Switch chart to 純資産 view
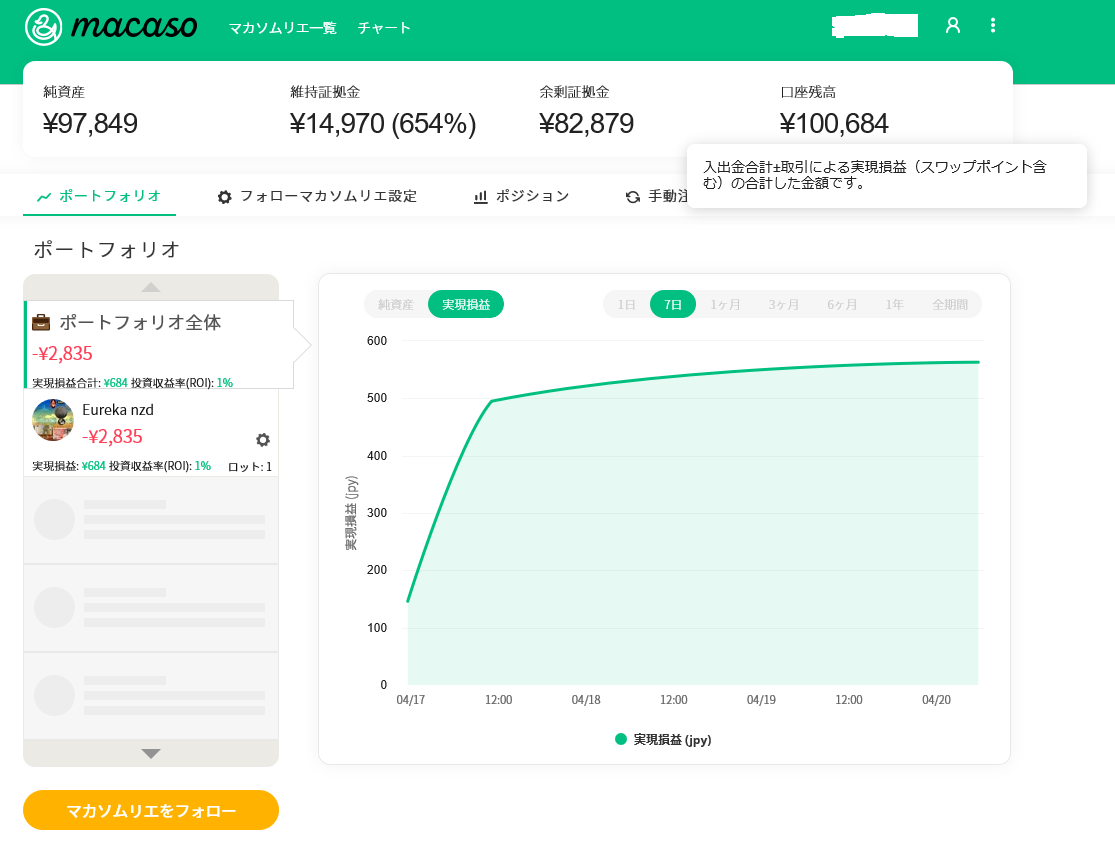This screenshot has width=1115, height=868. point(395,304)
